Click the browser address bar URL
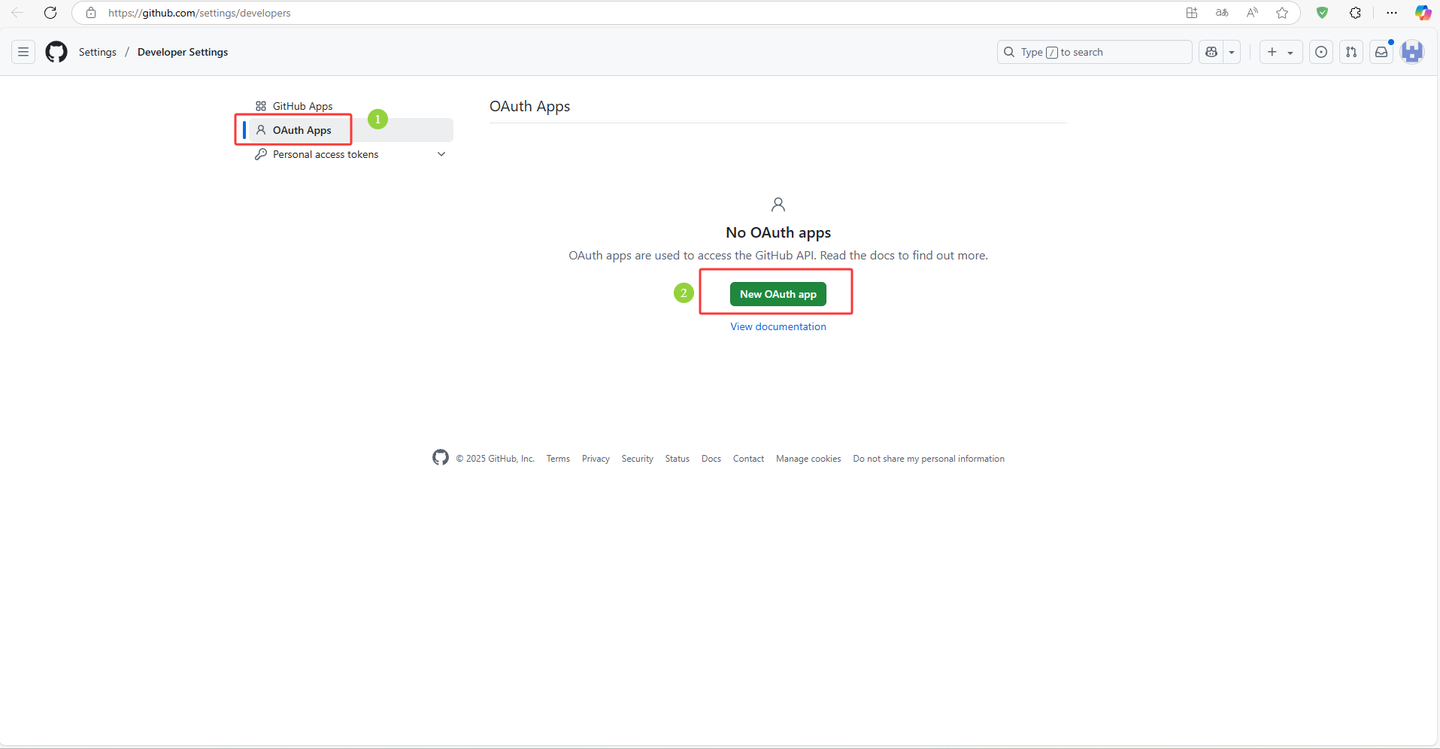 pyautogui.click(x=199, y=13)
